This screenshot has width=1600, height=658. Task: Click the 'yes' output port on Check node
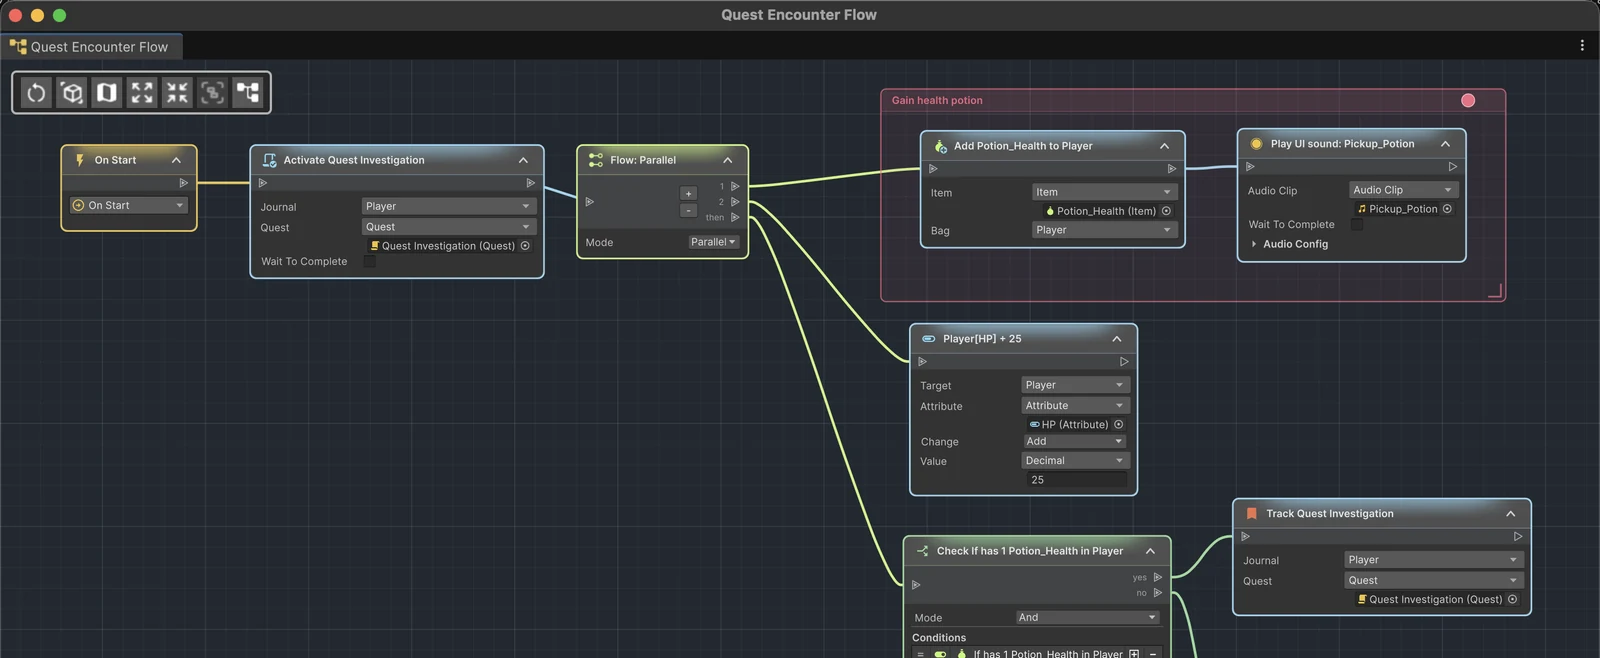[1158, 577]
